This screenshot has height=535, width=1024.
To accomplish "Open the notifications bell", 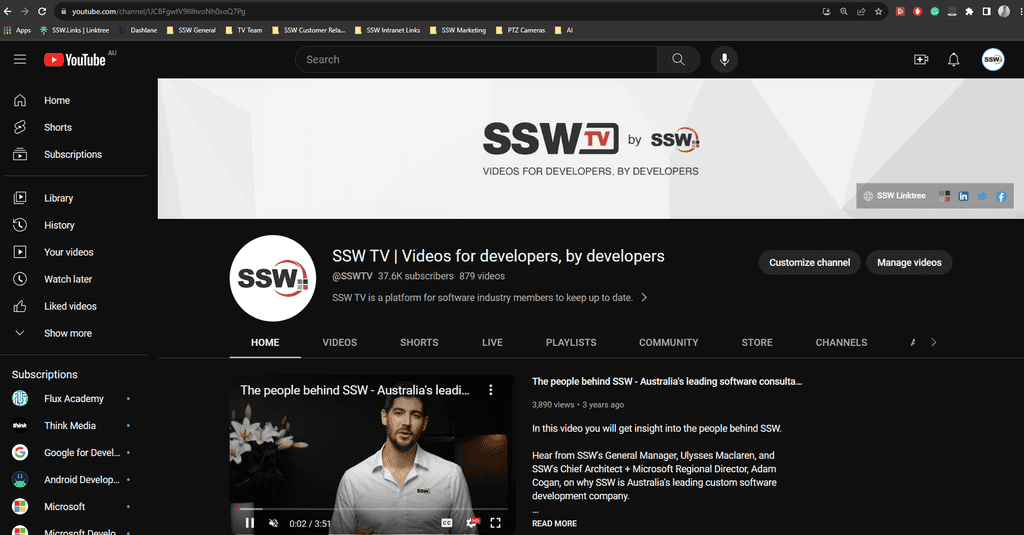I will click(953, 60).
